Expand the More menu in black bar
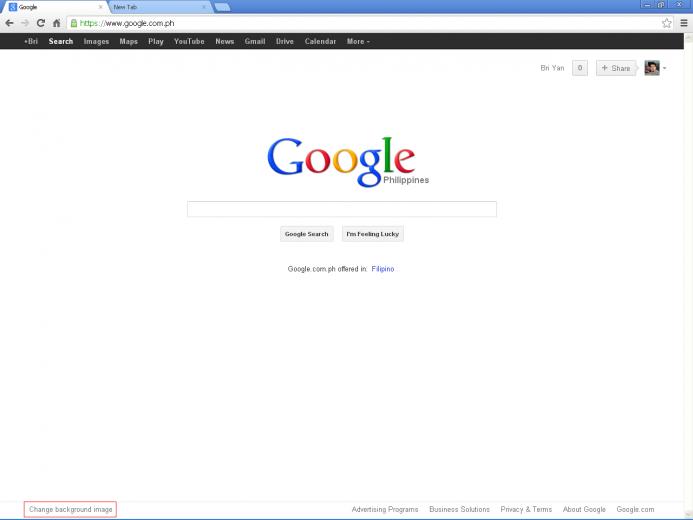693x520 pixels. (358, 42)
